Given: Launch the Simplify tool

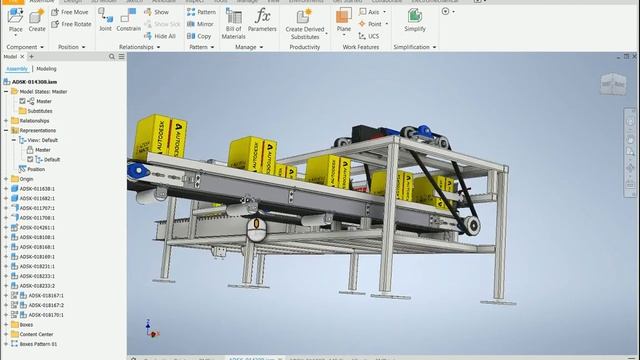Looking at the screenshot, I should (x=415, y=20).
